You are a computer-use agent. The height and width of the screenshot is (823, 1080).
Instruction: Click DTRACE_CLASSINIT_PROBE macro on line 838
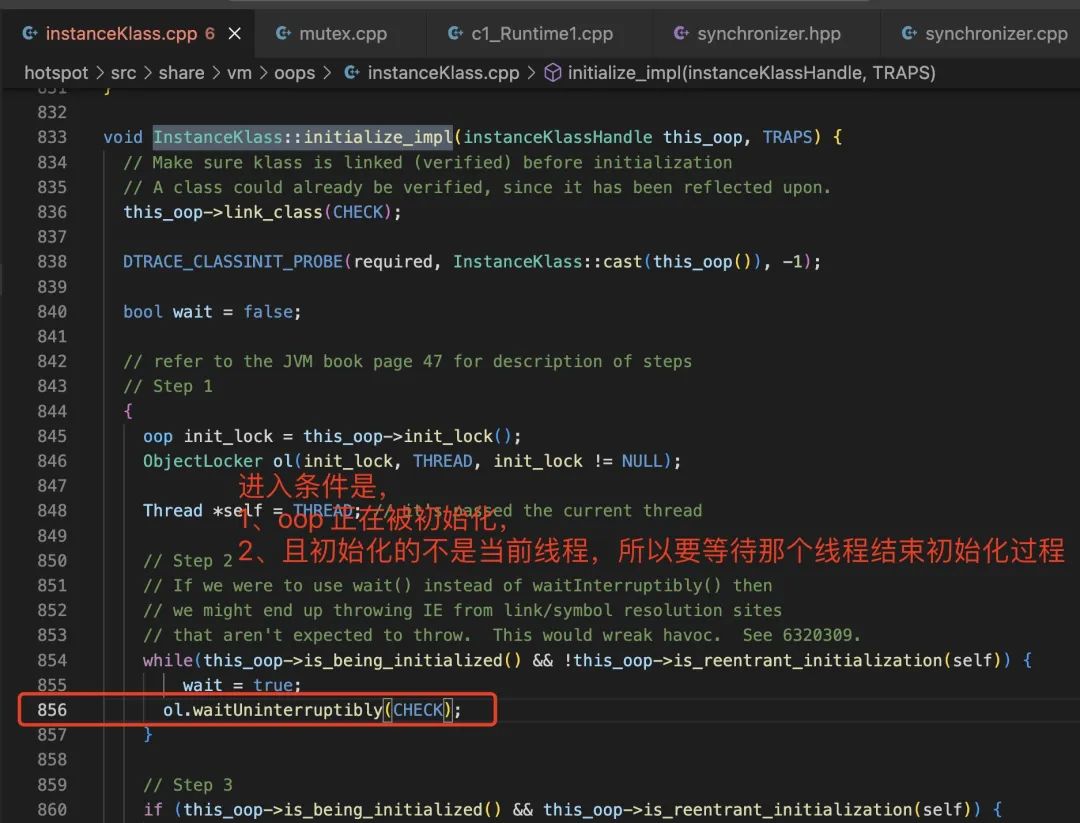233,262
